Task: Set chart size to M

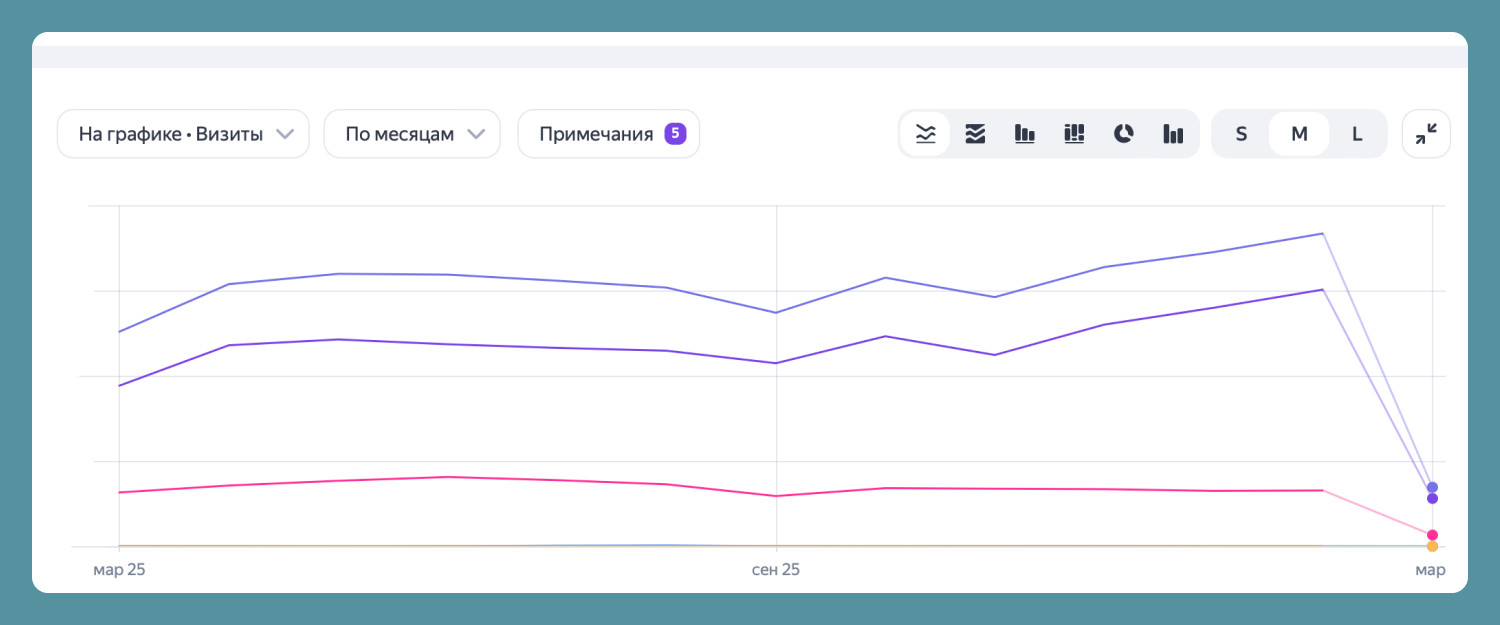Action: point(1299,134)
